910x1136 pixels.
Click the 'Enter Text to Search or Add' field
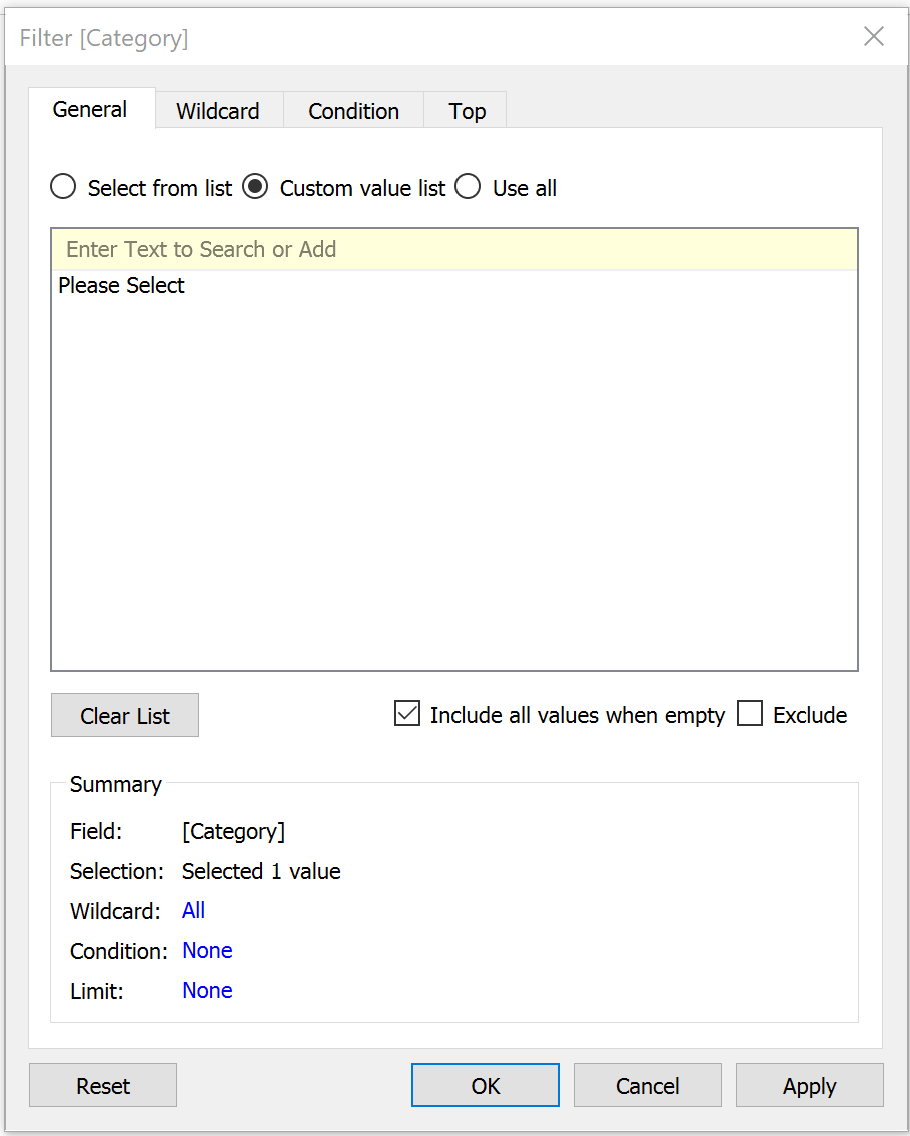[454, 249]
